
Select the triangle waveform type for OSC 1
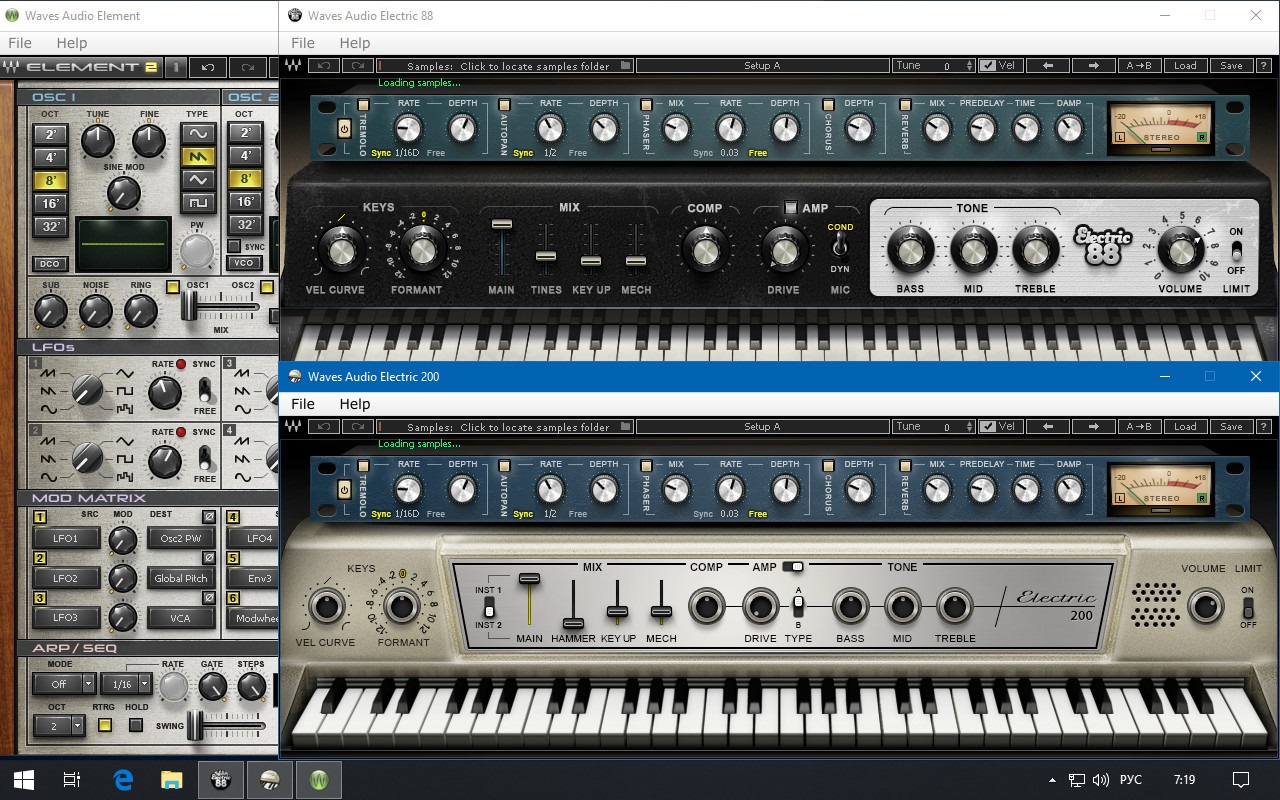(x=198, y=179)
